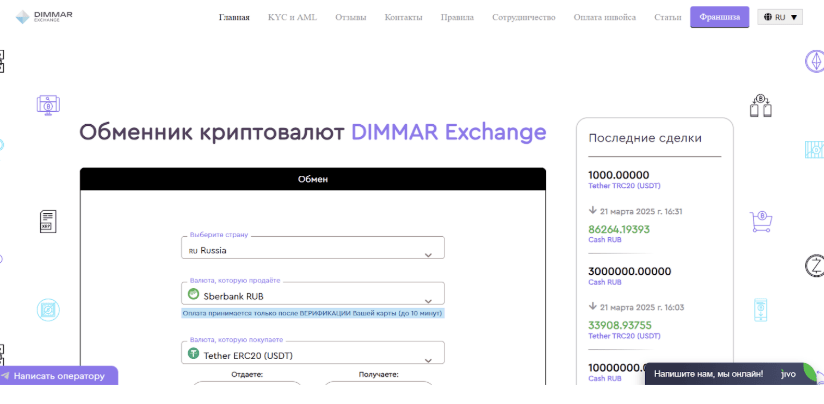Click the down arrow beside 21 марта 16:03

tap(593, 306)
